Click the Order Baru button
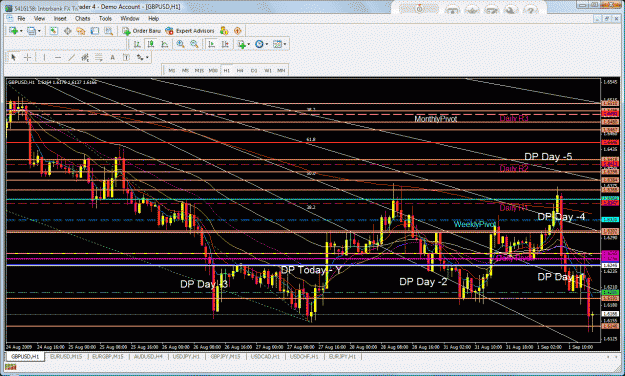Viewport: 625px width, 376px height. click(x=142, y=31)
